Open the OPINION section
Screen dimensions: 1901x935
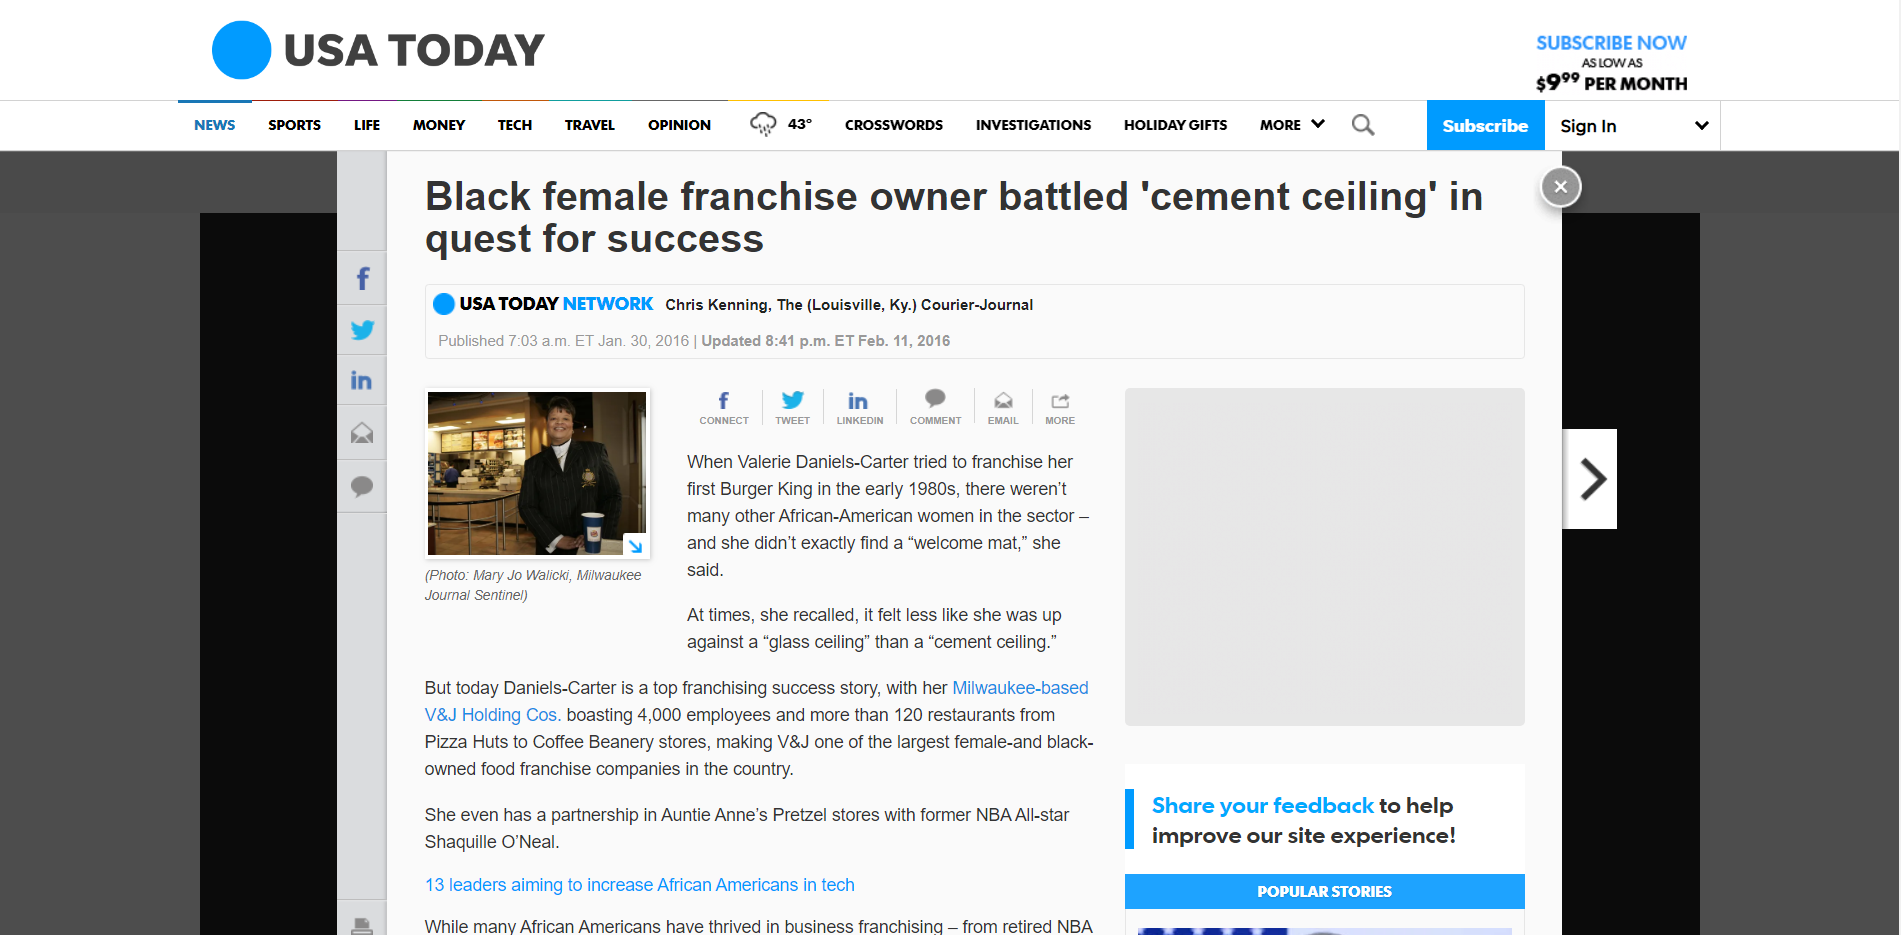(679, 125)
